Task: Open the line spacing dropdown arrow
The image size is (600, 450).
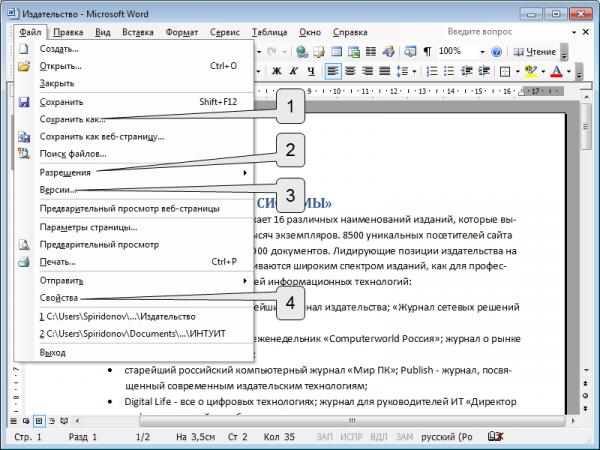Action: point(414,72)
